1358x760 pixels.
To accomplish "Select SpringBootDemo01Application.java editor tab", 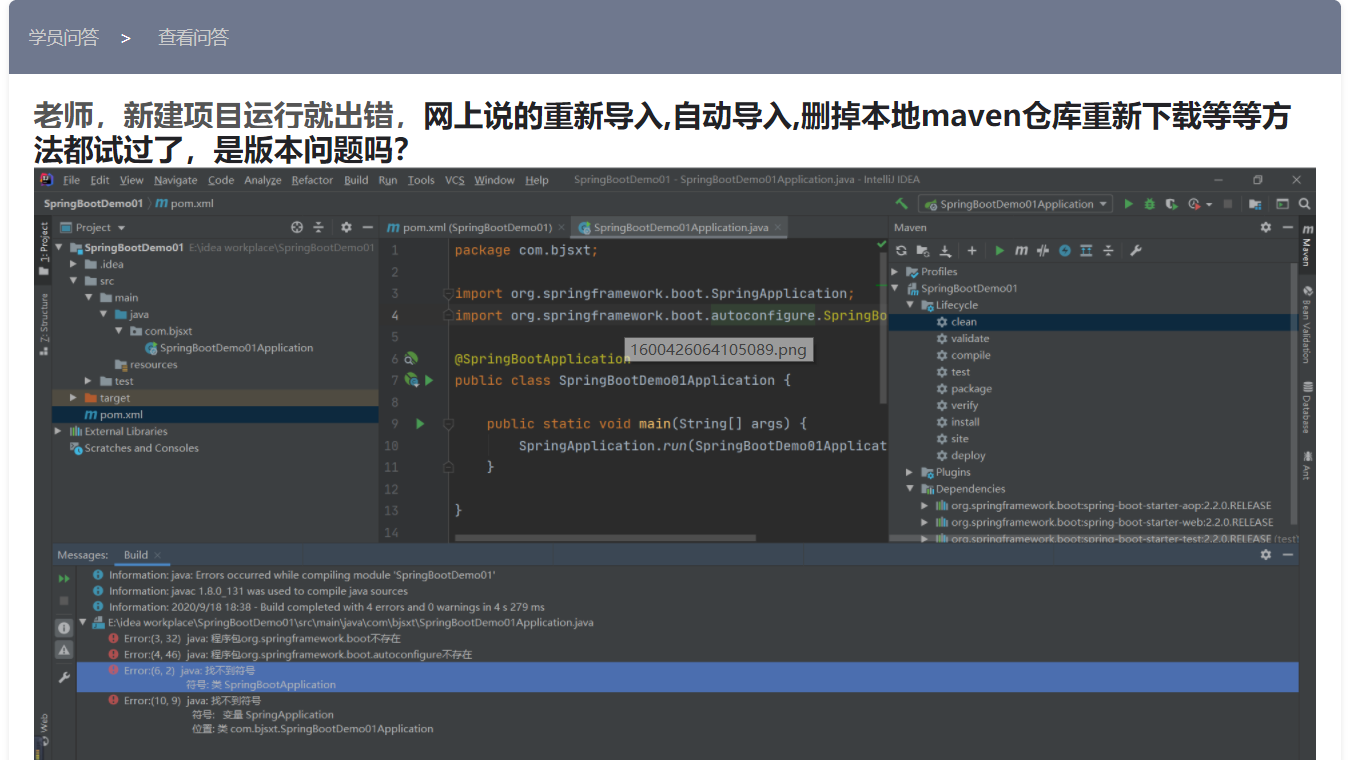I will [x=680, y=227].
